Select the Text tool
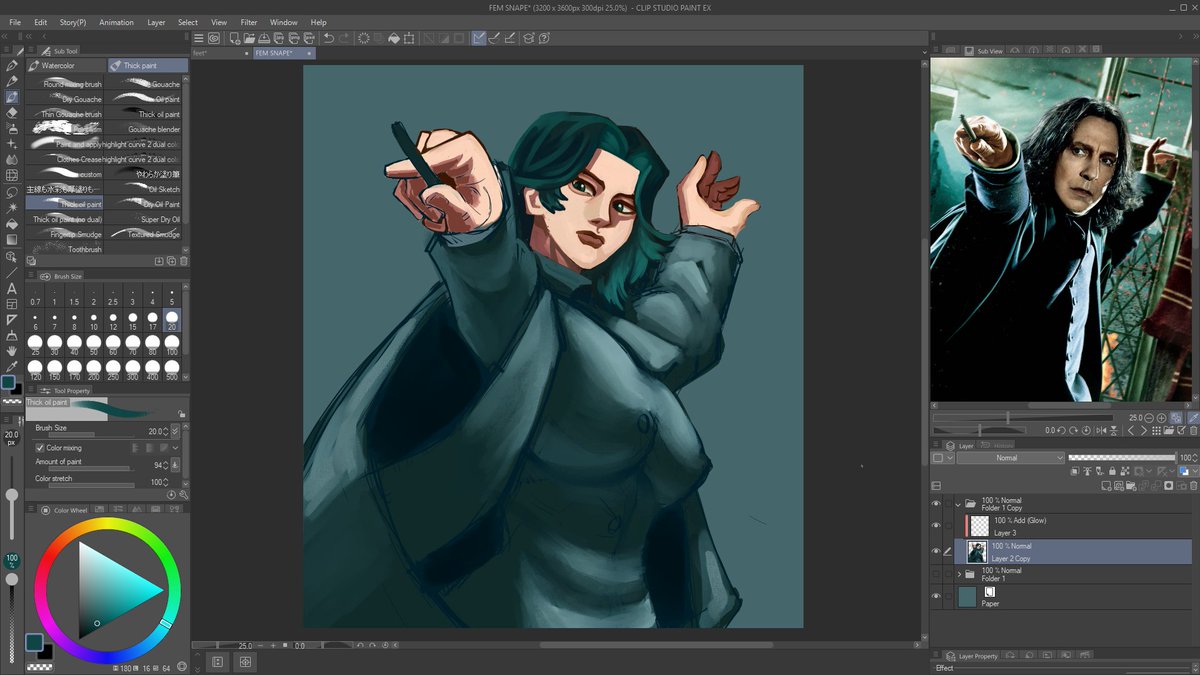Screen dimensions: 1200x675 coord(11,288)
